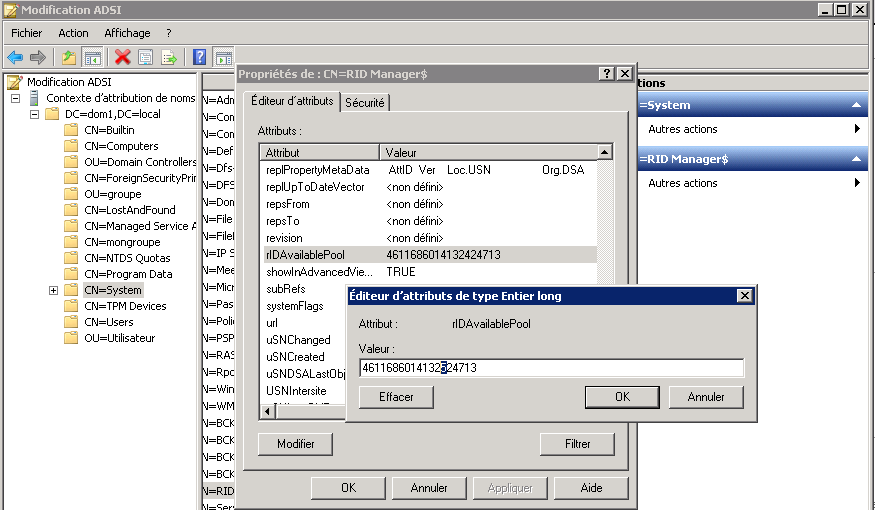This screenshot has height=510, width=875.
Task: Click the Filtrer button
Action: point(577,444)
